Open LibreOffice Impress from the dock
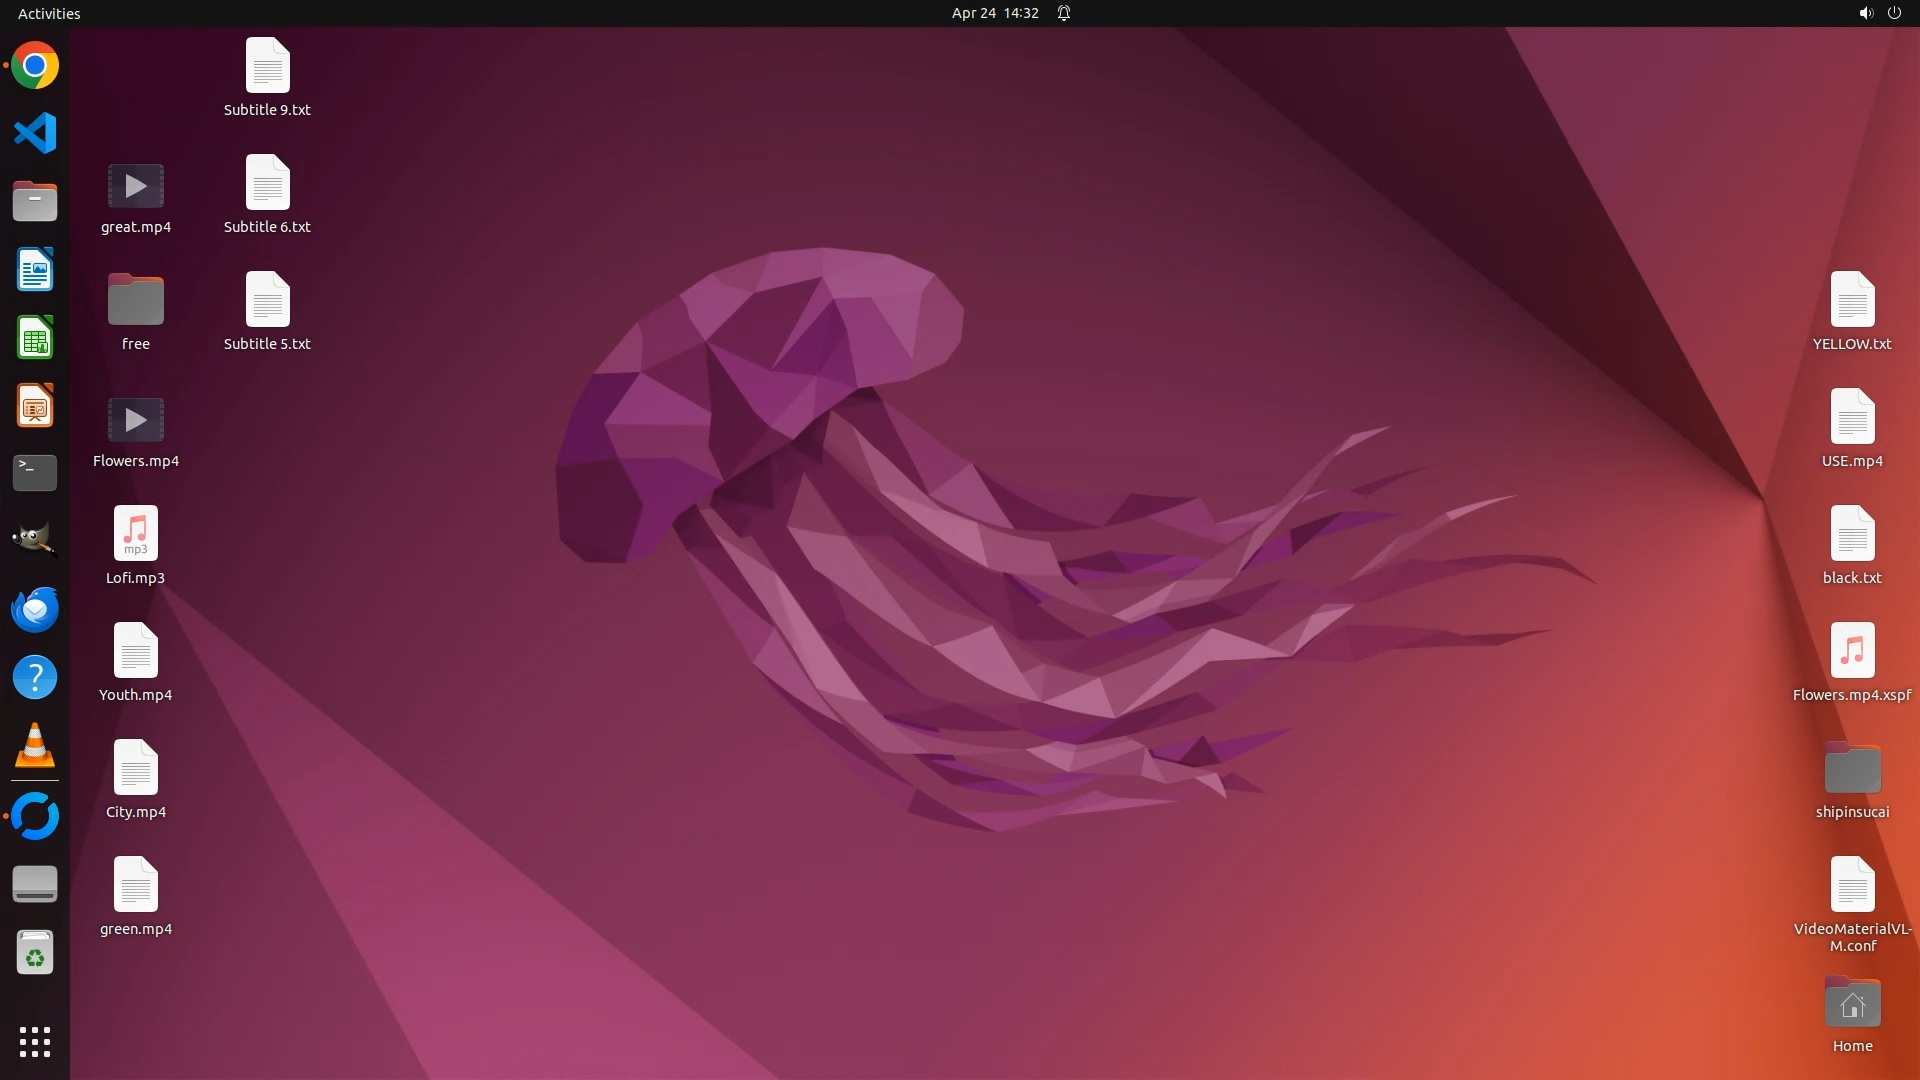 (x=35, y=405)
